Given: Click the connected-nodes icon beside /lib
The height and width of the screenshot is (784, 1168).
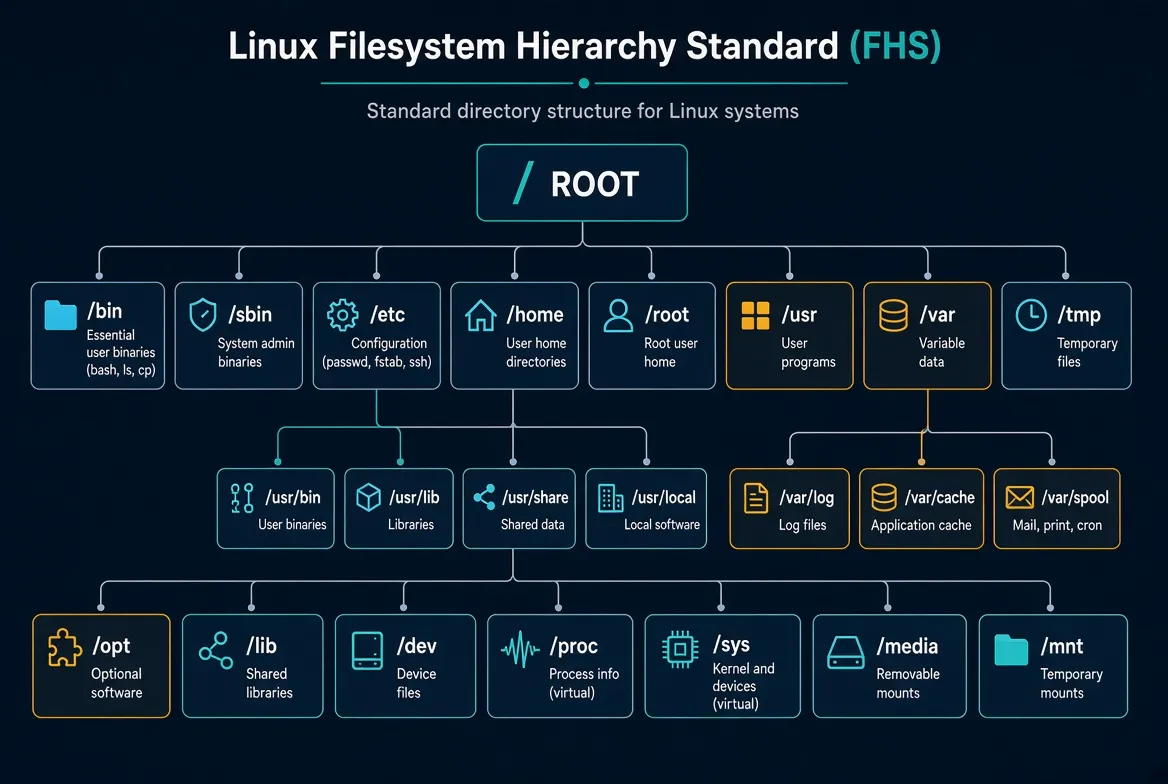Looking at the screenshot, I should coord(216,650).
